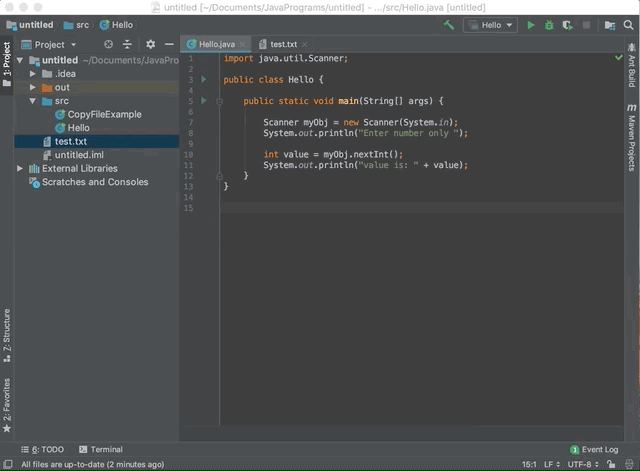The height and width of the screenshot is (471, 640).
Task: Run with Coverage using the shield icon
Action: (567, 25)
